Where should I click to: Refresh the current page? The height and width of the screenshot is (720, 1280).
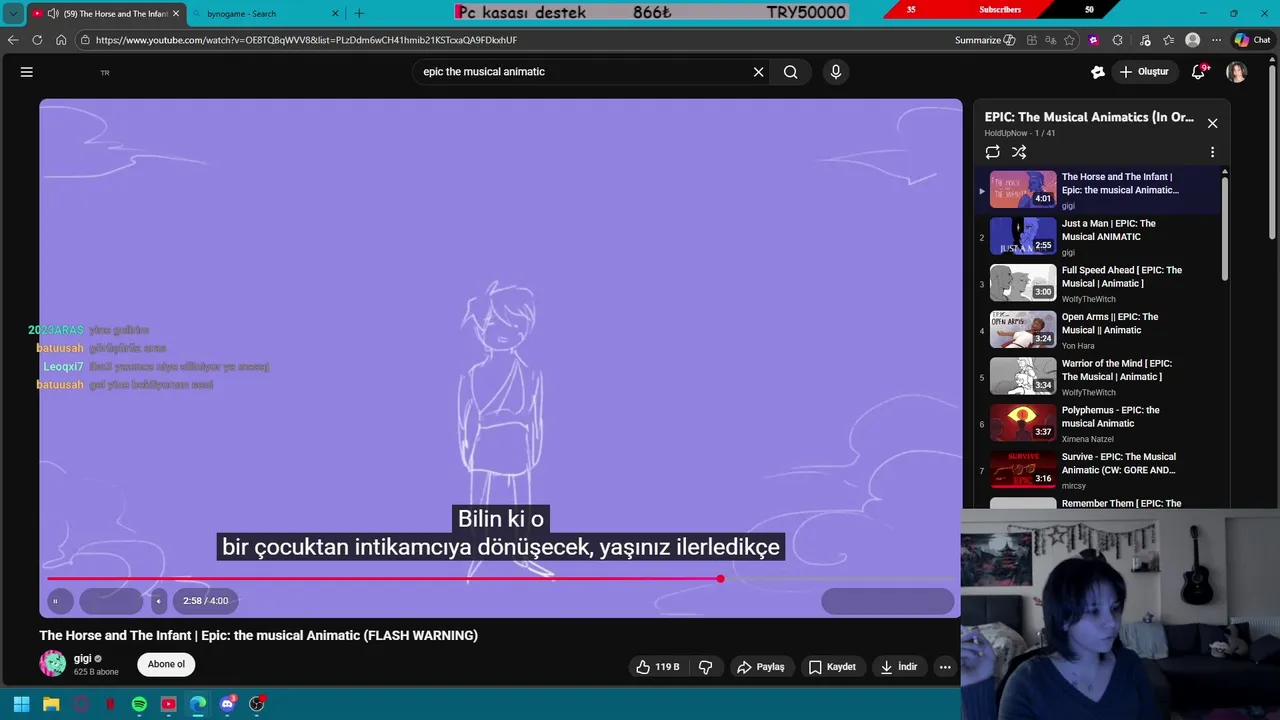(x=37, y=40)
